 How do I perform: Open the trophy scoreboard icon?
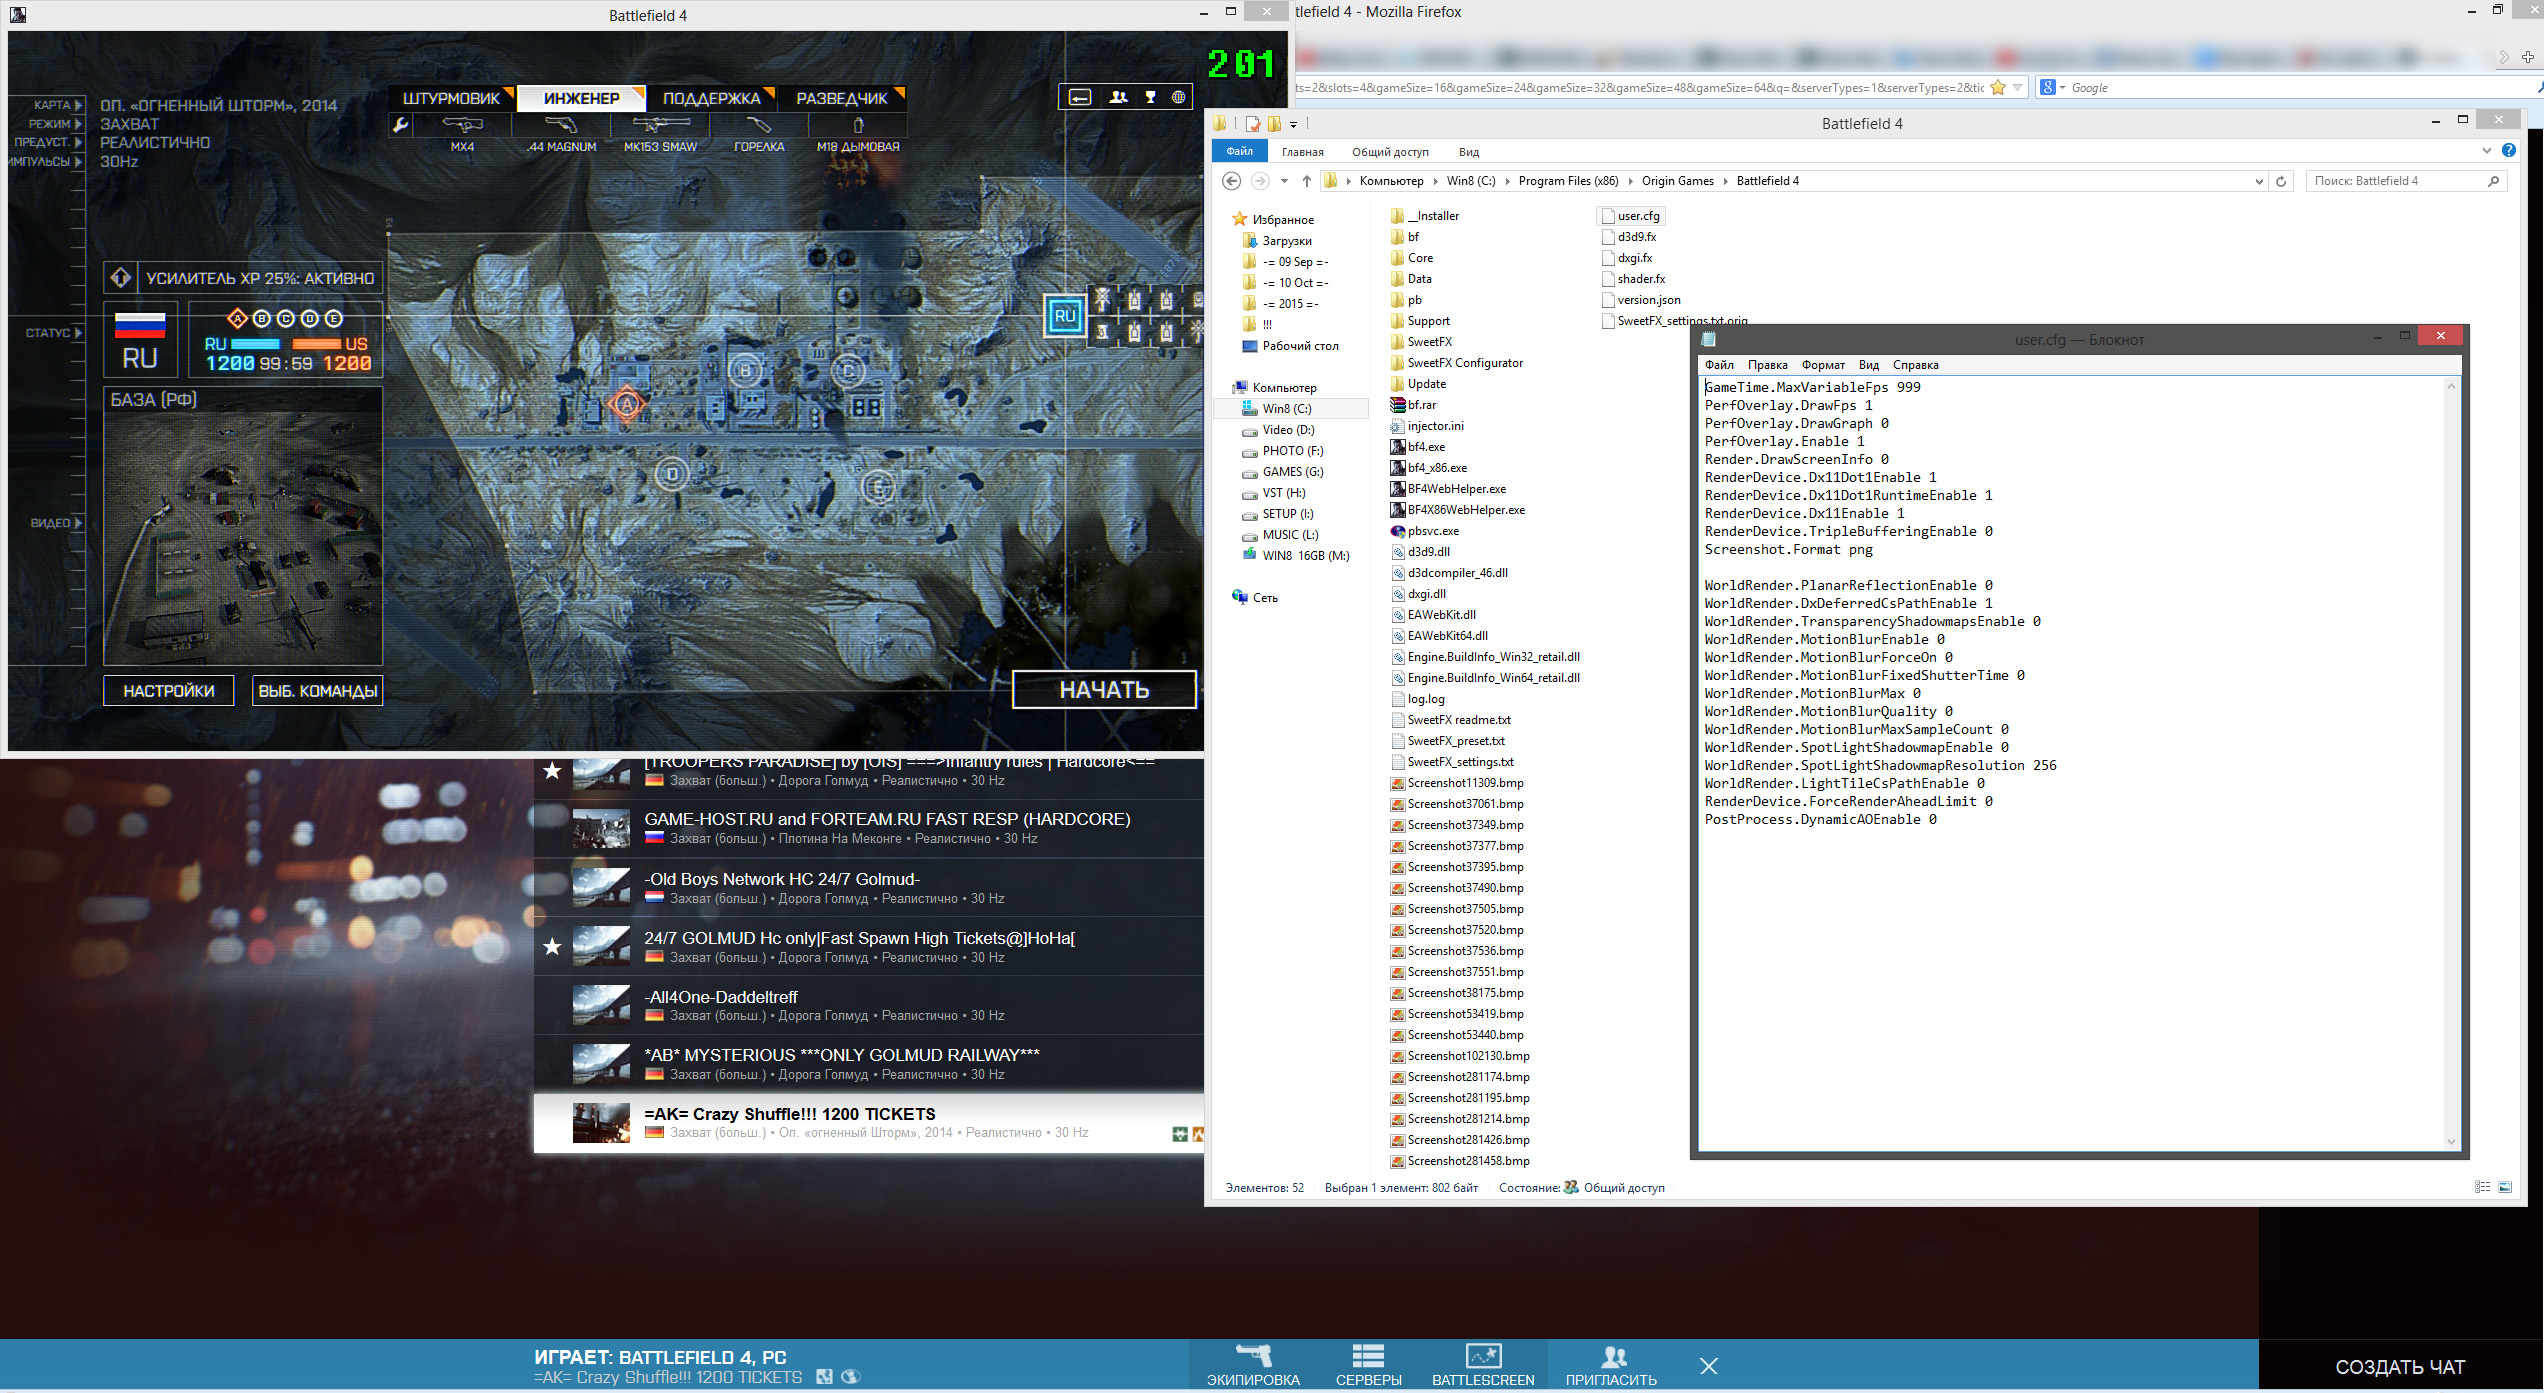click(x=1150, y=97)
